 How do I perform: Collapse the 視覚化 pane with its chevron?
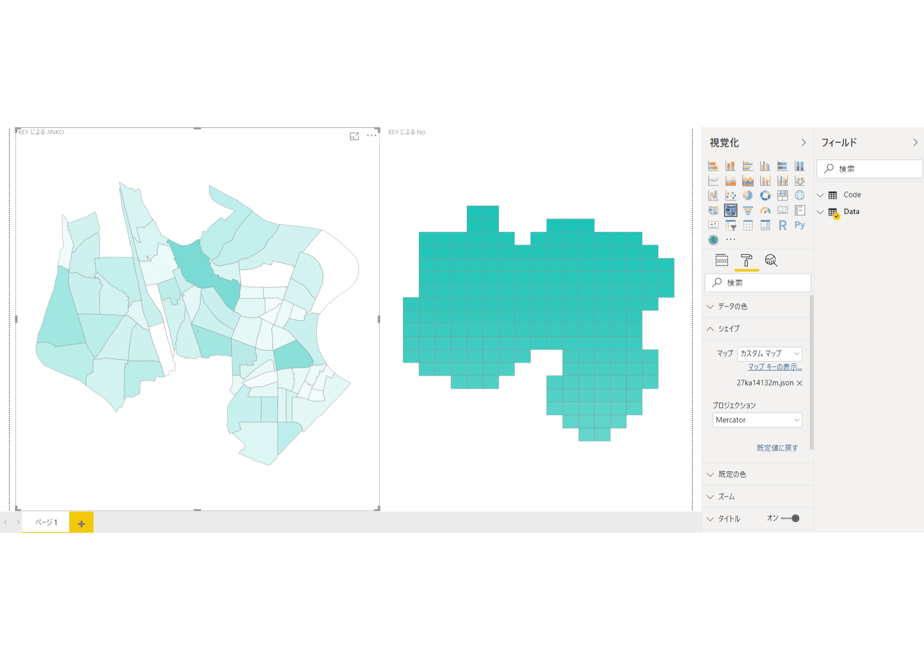click(803, 143)
